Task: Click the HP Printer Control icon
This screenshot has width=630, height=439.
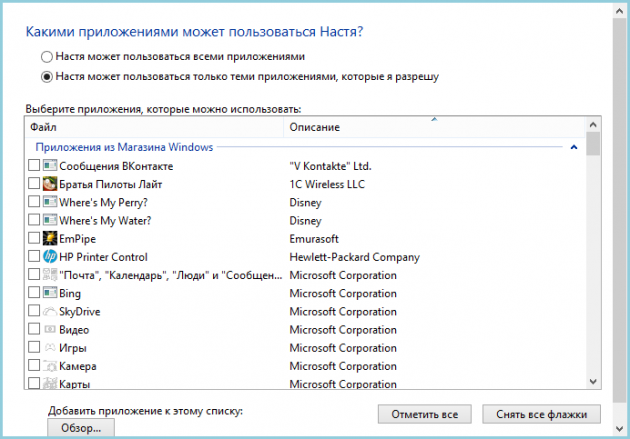Action: coord(50,256)
